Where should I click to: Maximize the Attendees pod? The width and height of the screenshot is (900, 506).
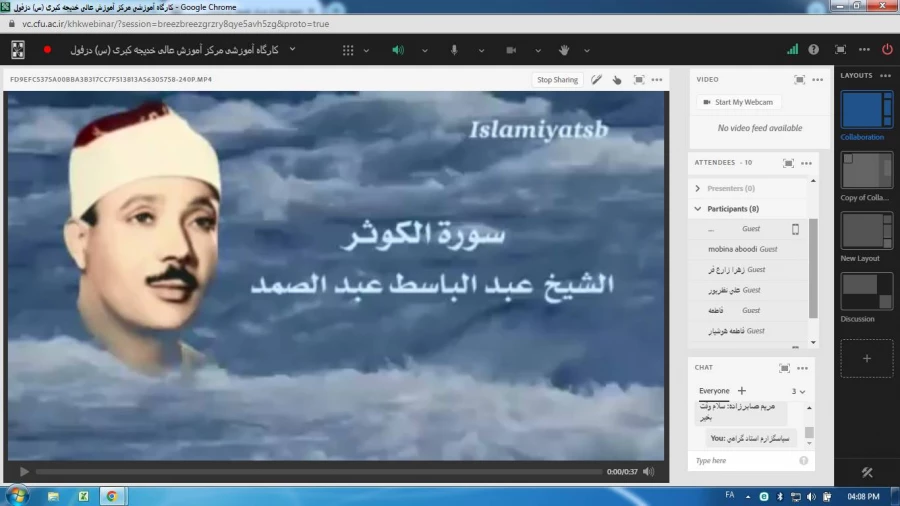788,163
